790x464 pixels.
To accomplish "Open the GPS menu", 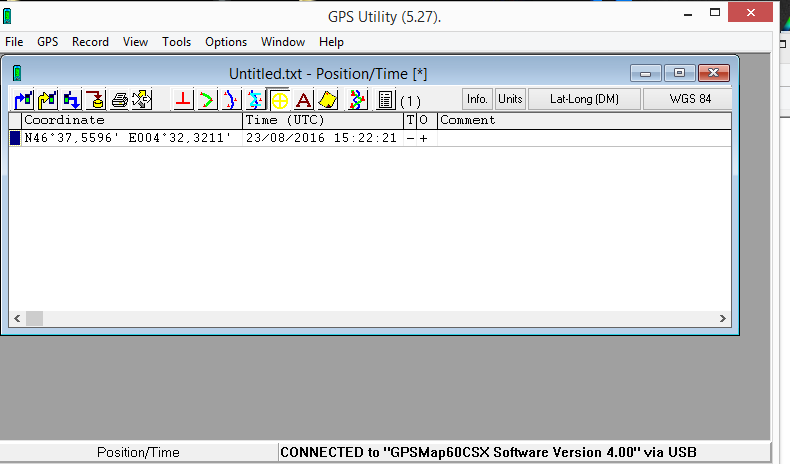I will tap(47, 42).
